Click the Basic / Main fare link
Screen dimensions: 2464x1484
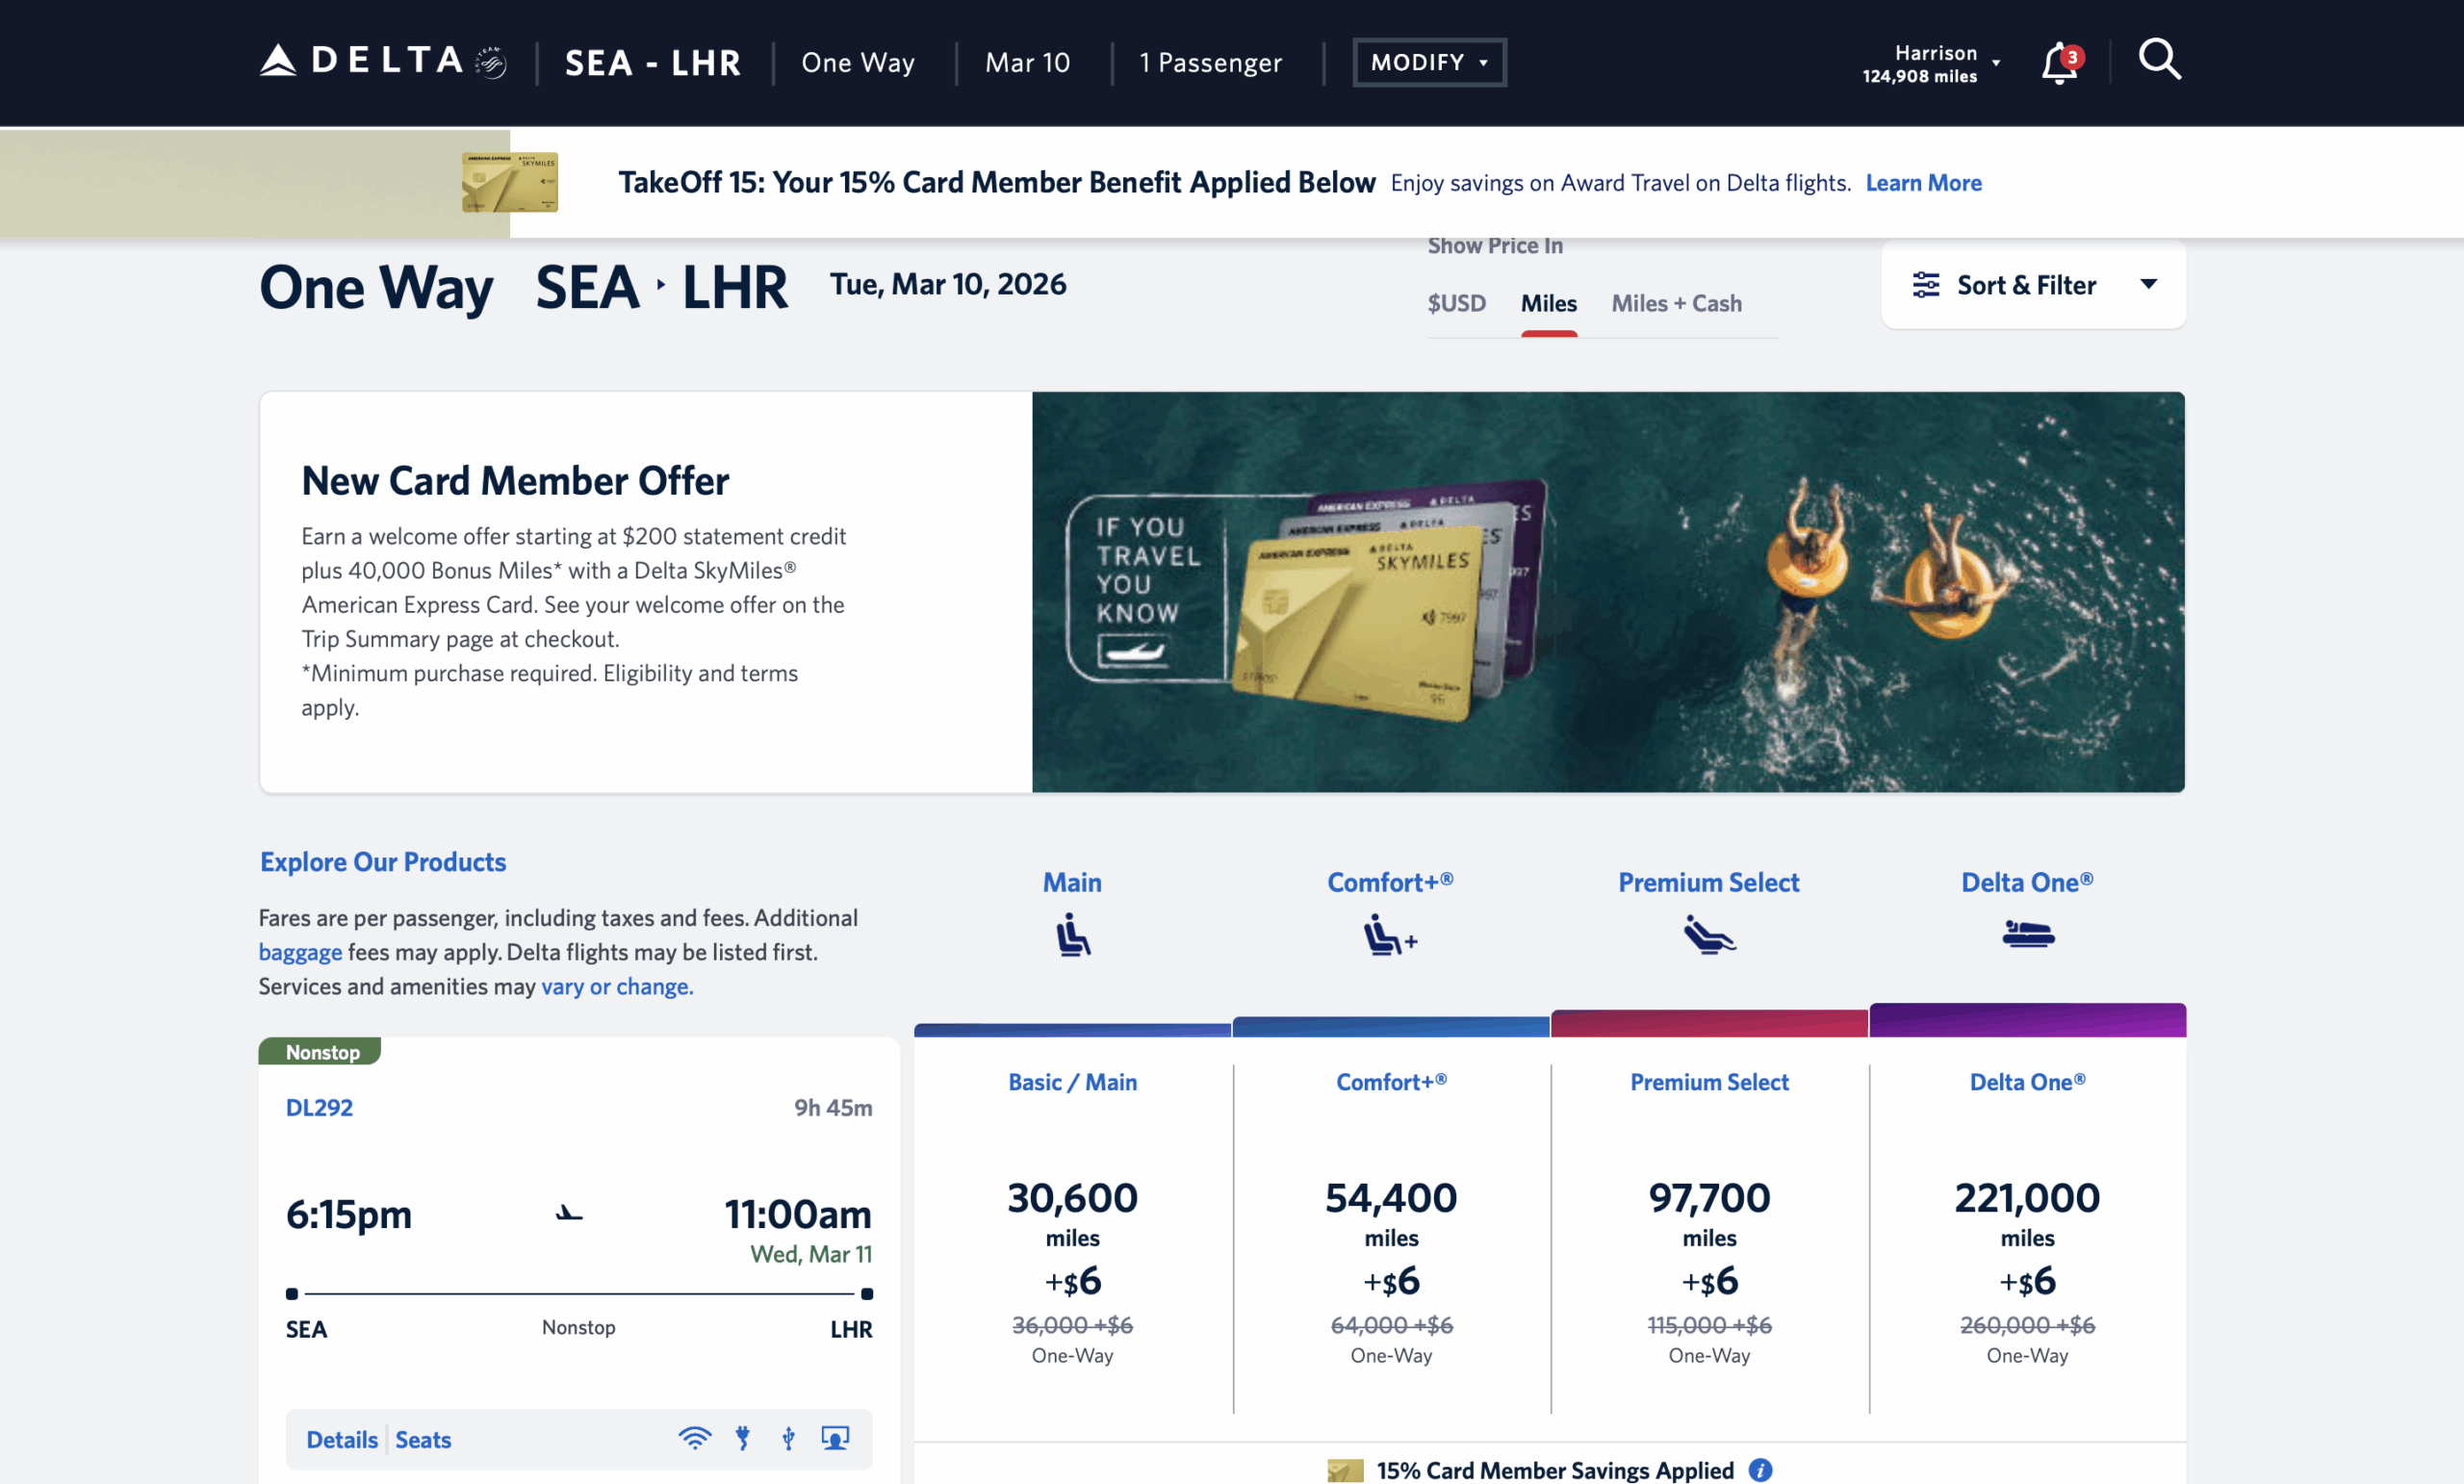click(1073, 1082)
